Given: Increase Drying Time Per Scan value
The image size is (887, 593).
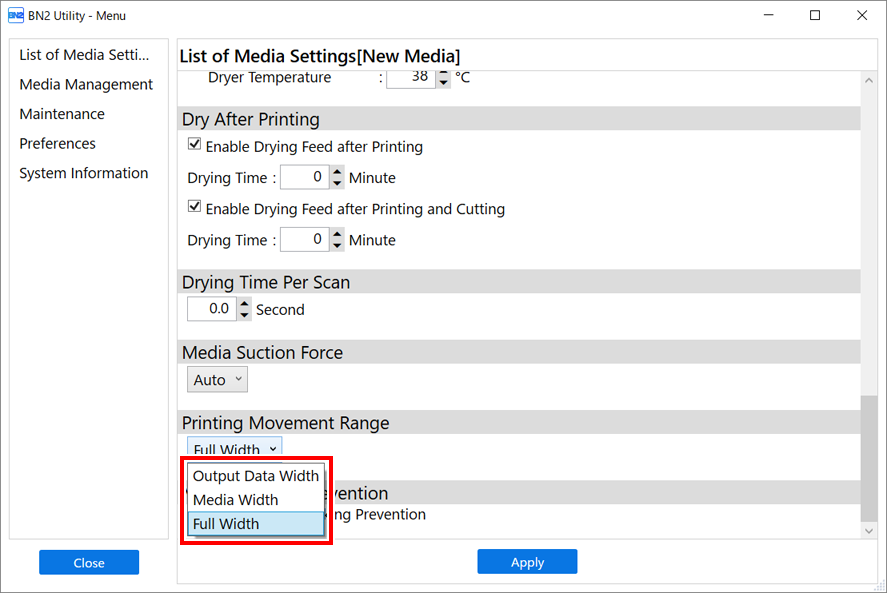Looking at the screenshot, I should 244,303.
